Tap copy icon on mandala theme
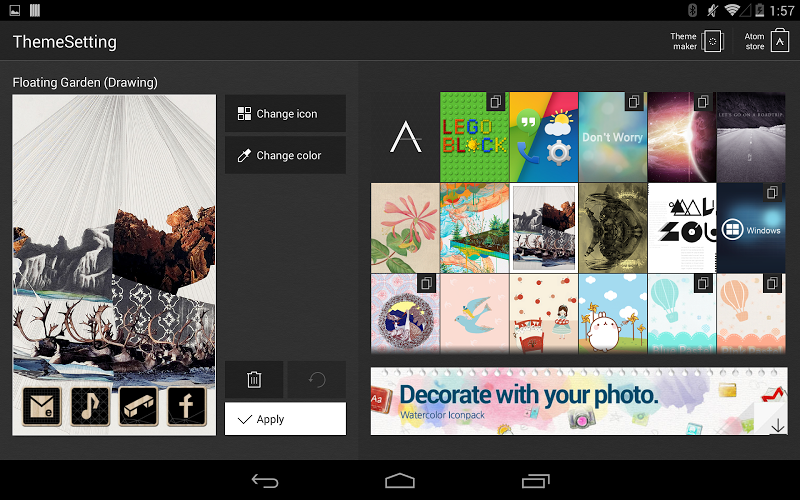This screenshot has height=500, width=800. [427, 283]
